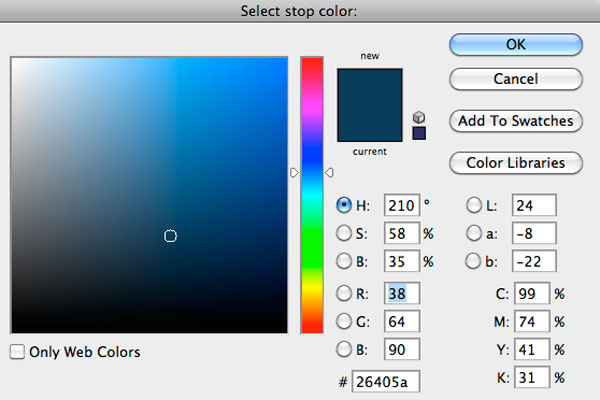Confirm the color with the OK button
This screenshot has height=400, width=600.
515,44
